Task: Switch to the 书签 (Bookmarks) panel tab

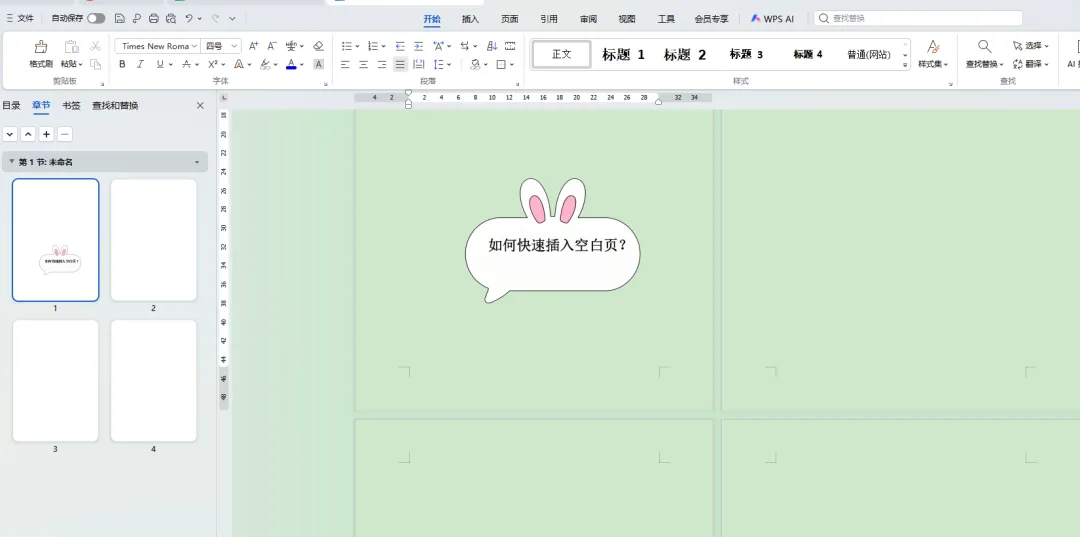Action: (71, 105)
